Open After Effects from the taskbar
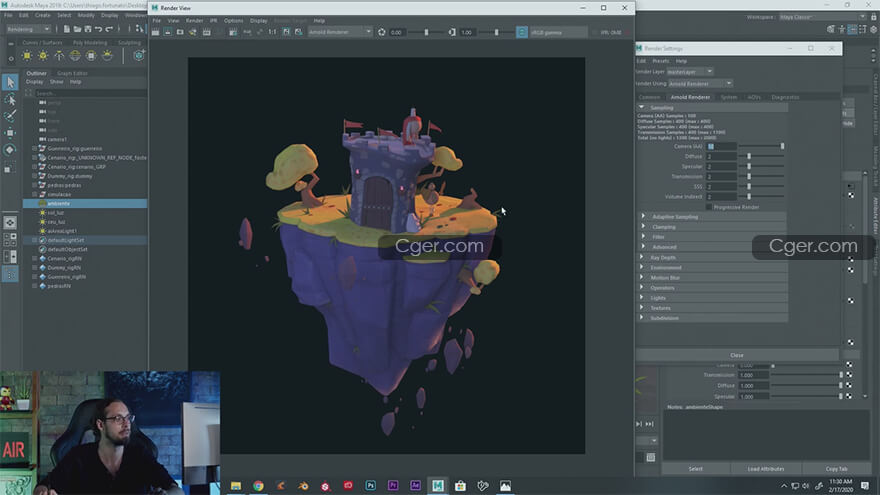This screenshot has height=495, width=880. click(x=415, y=485)
